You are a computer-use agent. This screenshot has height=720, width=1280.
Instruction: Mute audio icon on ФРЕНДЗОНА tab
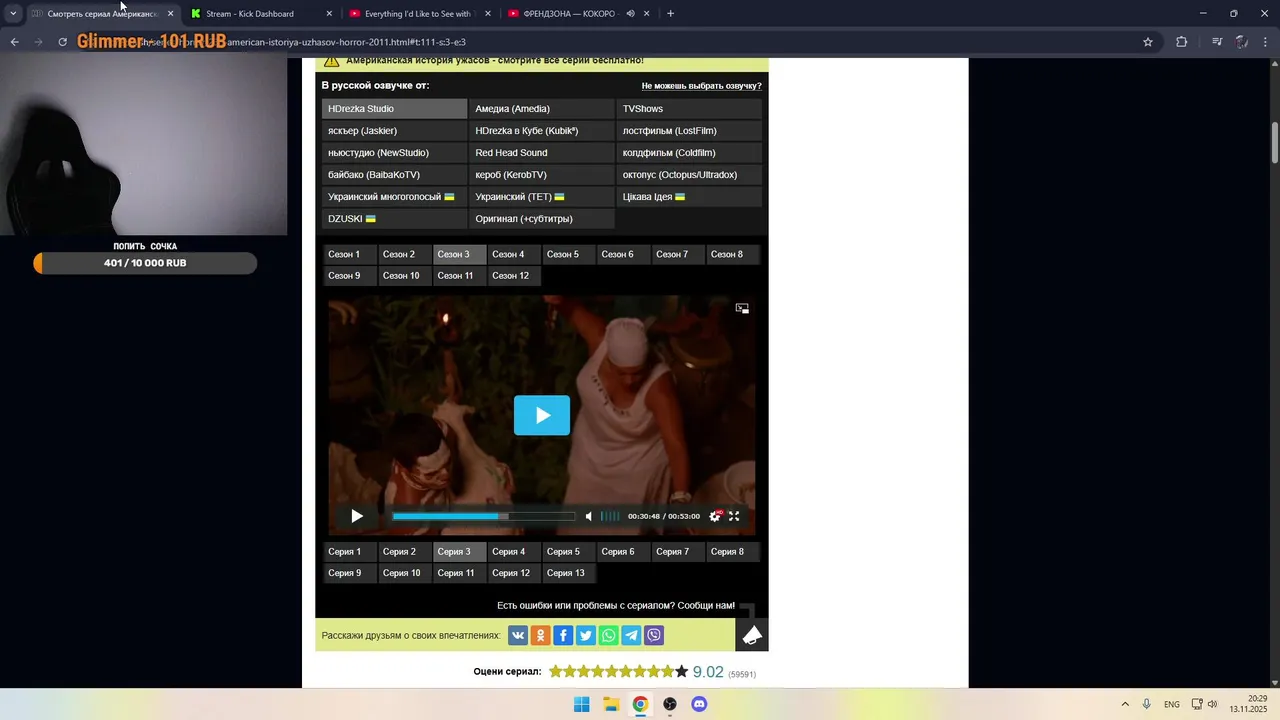[x=630, y=14]
